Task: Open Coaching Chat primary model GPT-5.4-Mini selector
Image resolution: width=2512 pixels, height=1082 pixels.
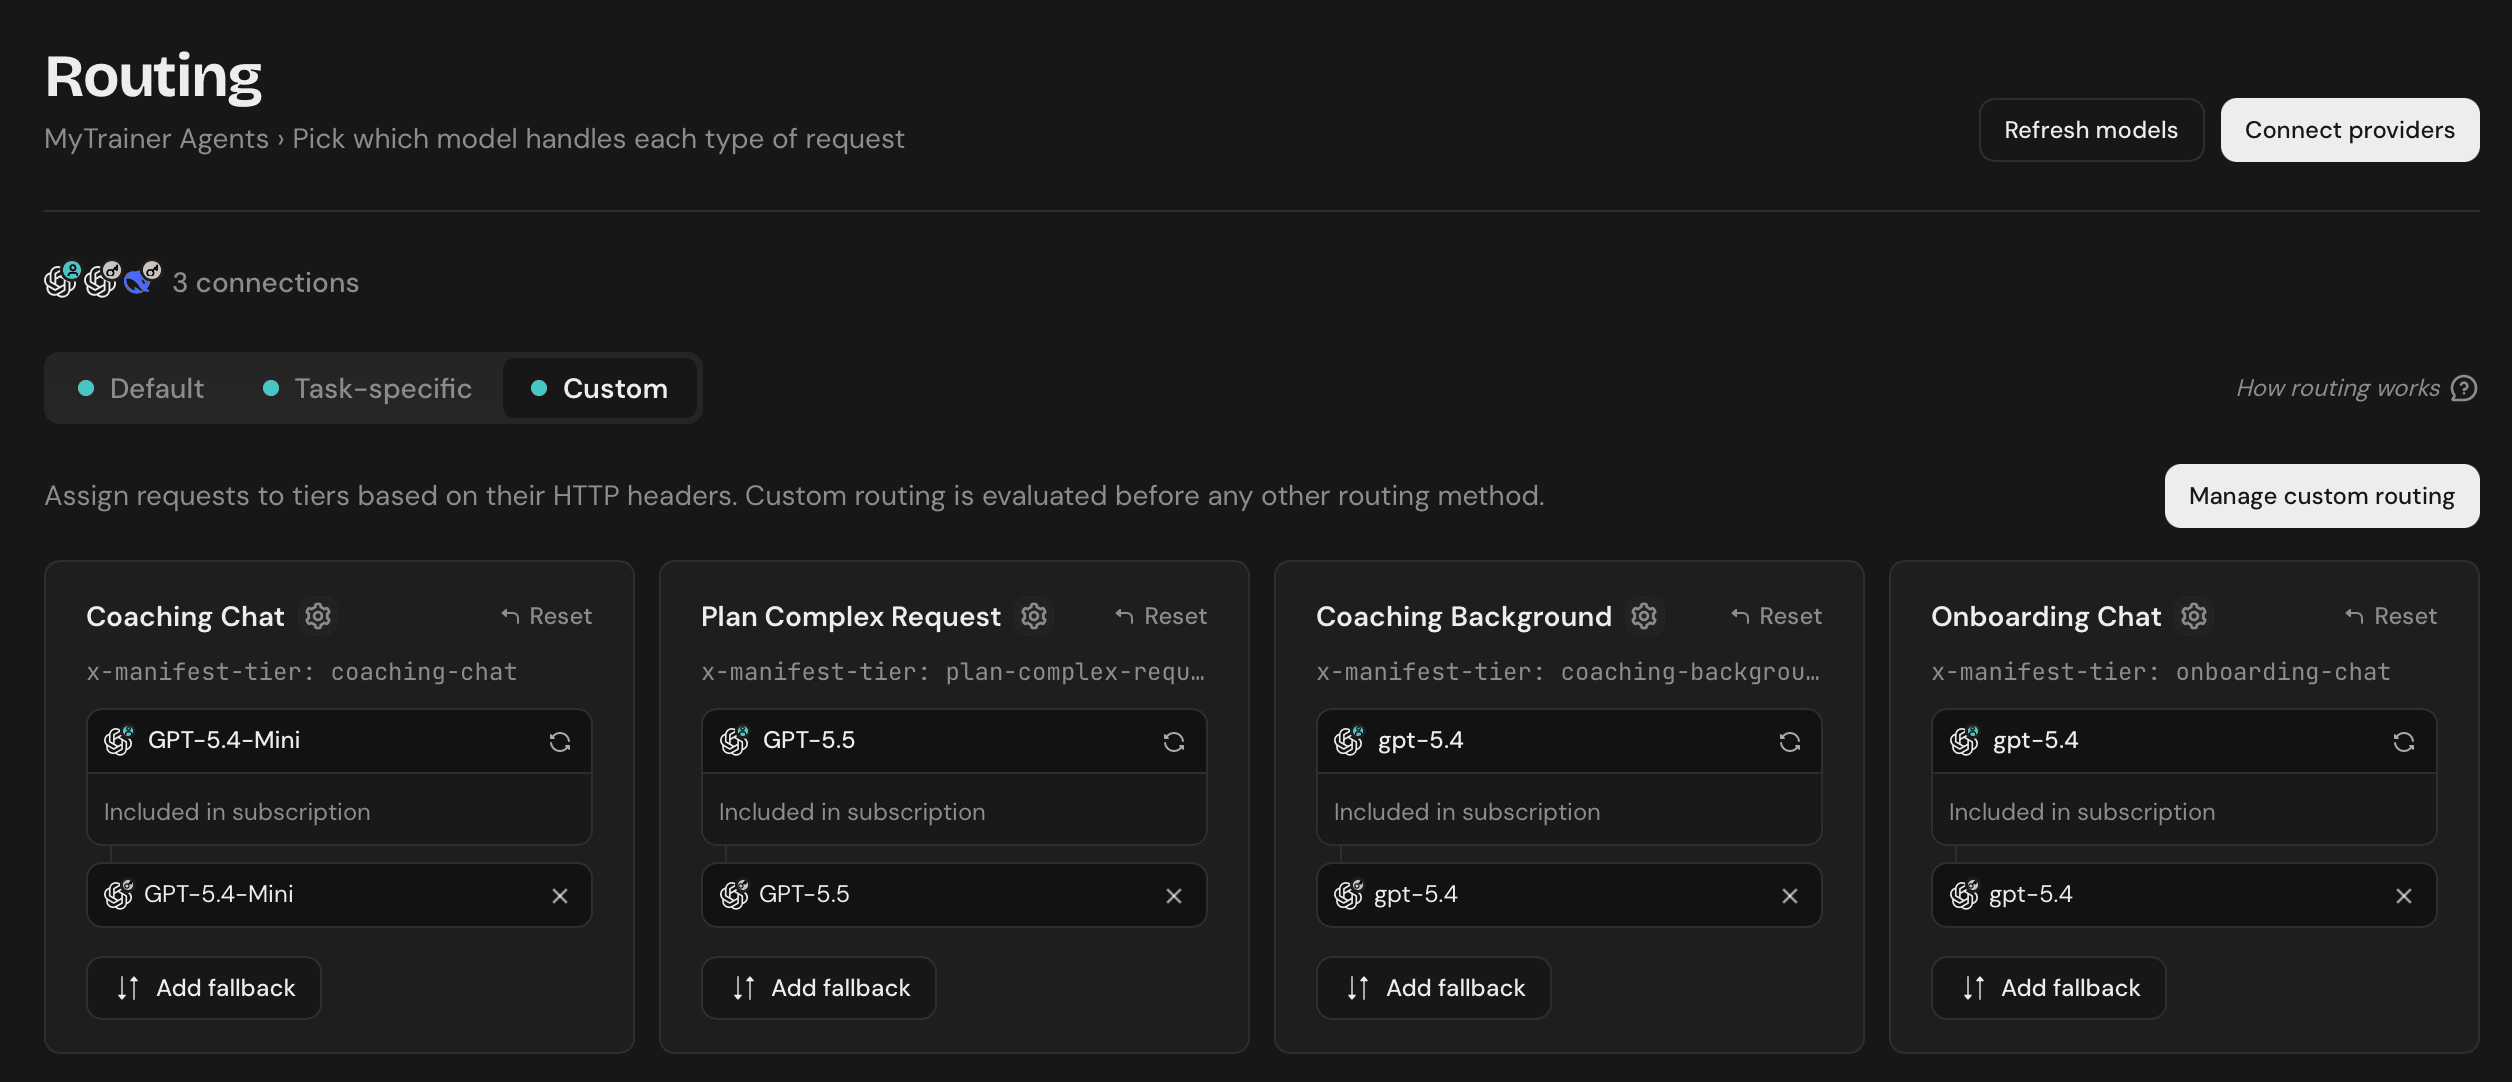Action: pyautogui.click(x=339, y=741)
